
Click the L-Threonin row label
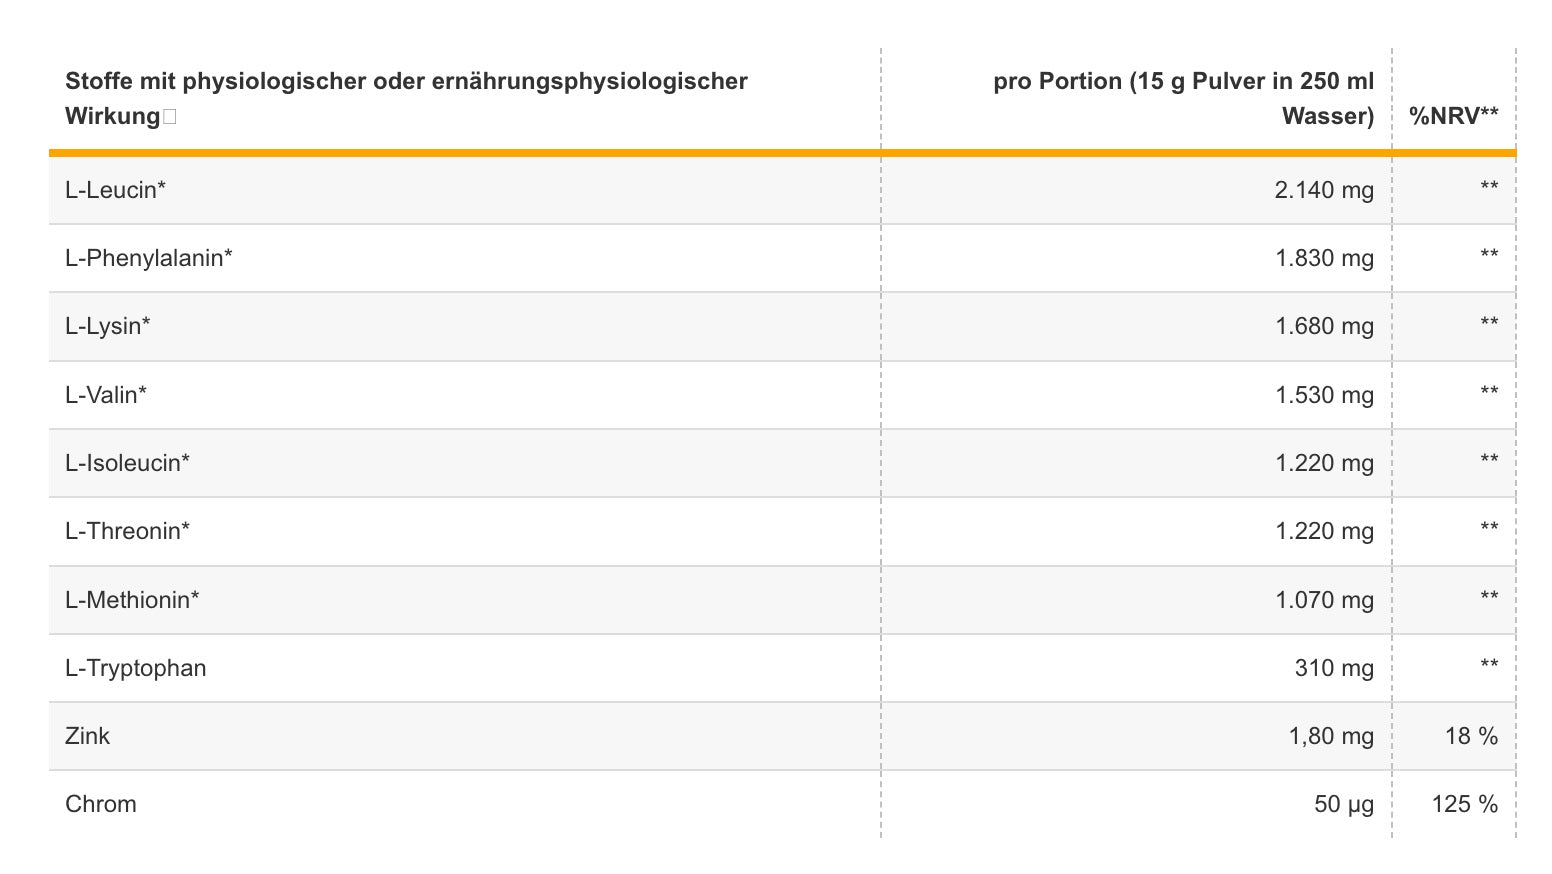tap(127, 531)
